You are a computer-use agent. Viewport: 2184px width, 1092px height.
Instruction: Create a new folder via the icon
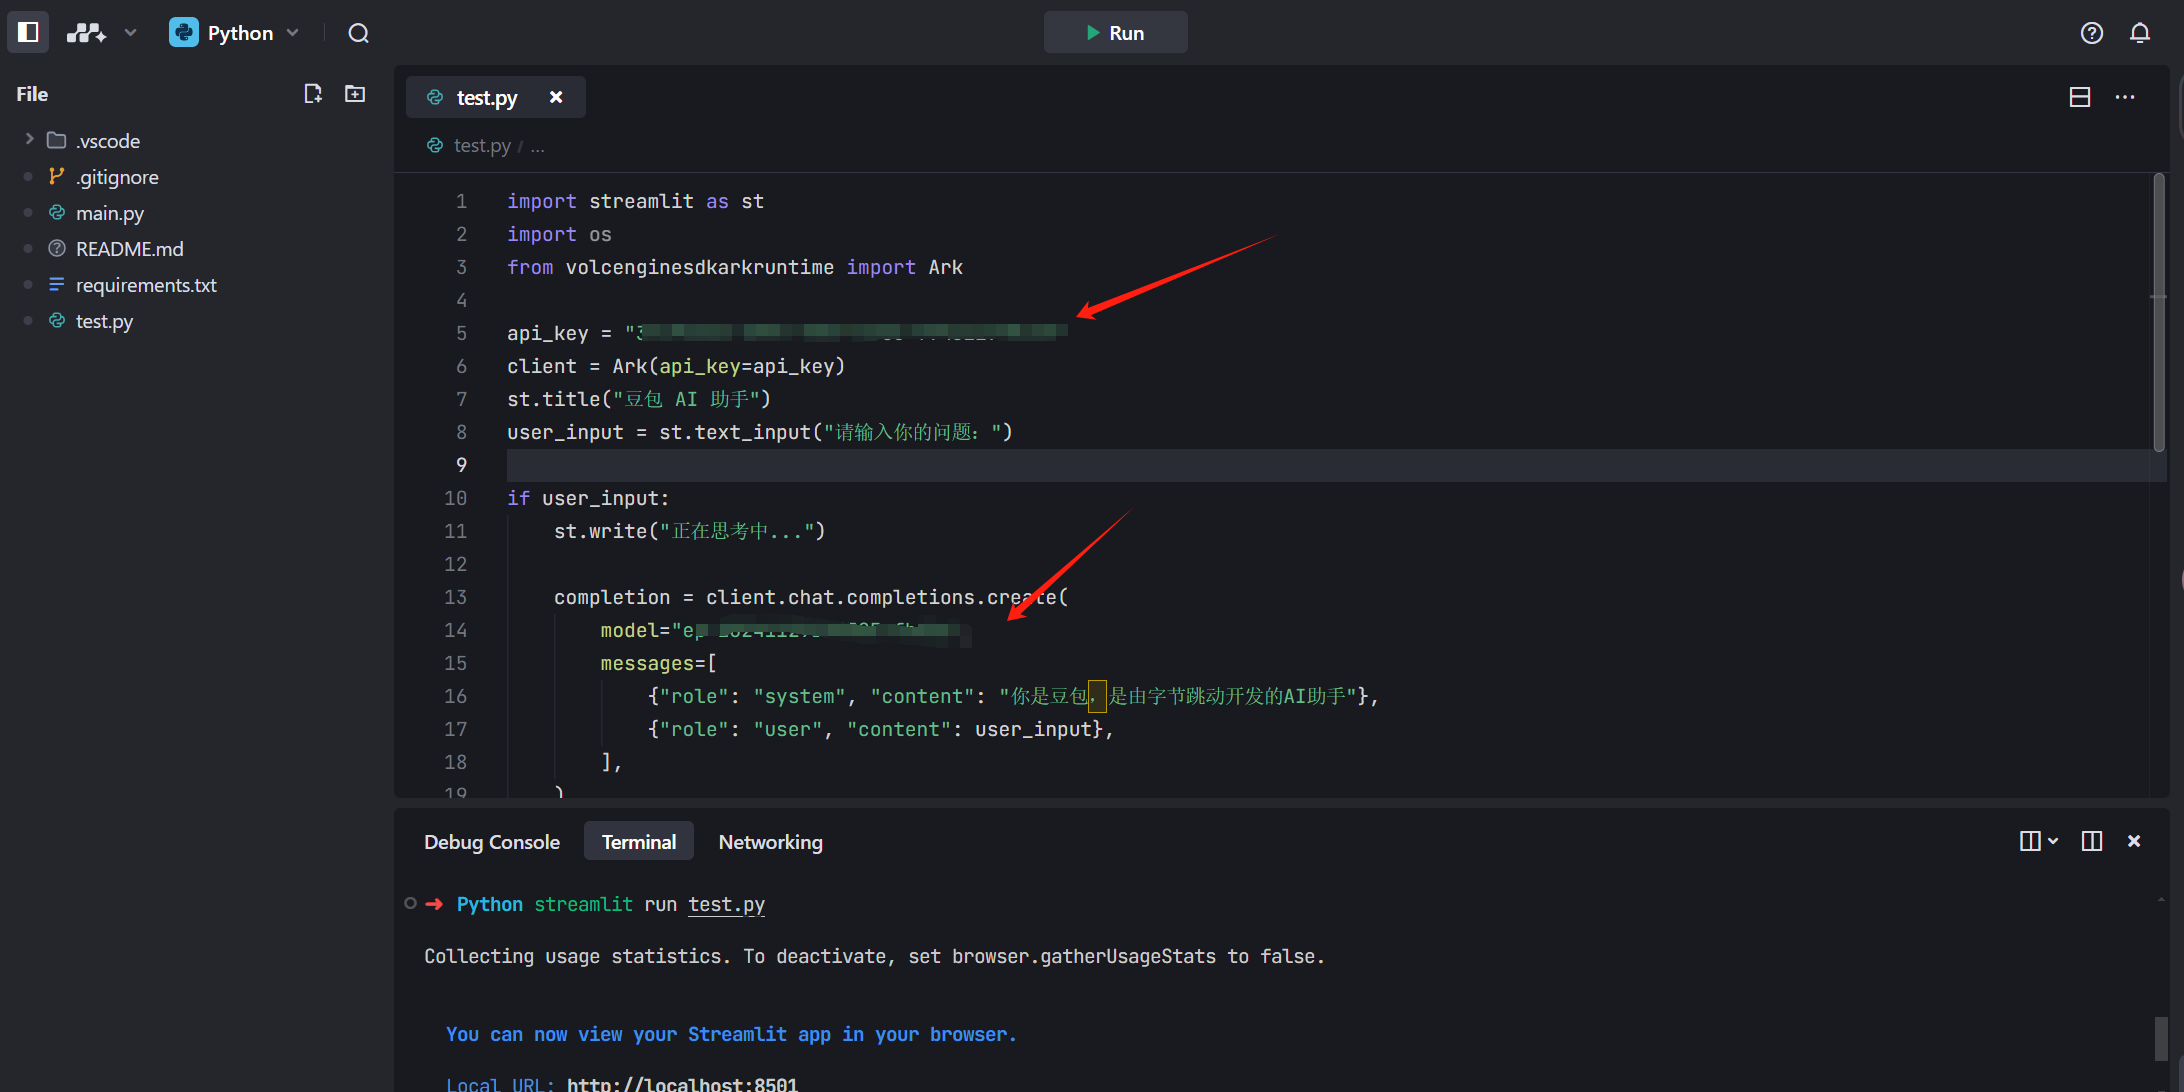pyautogui.click(x=355, y=93)
